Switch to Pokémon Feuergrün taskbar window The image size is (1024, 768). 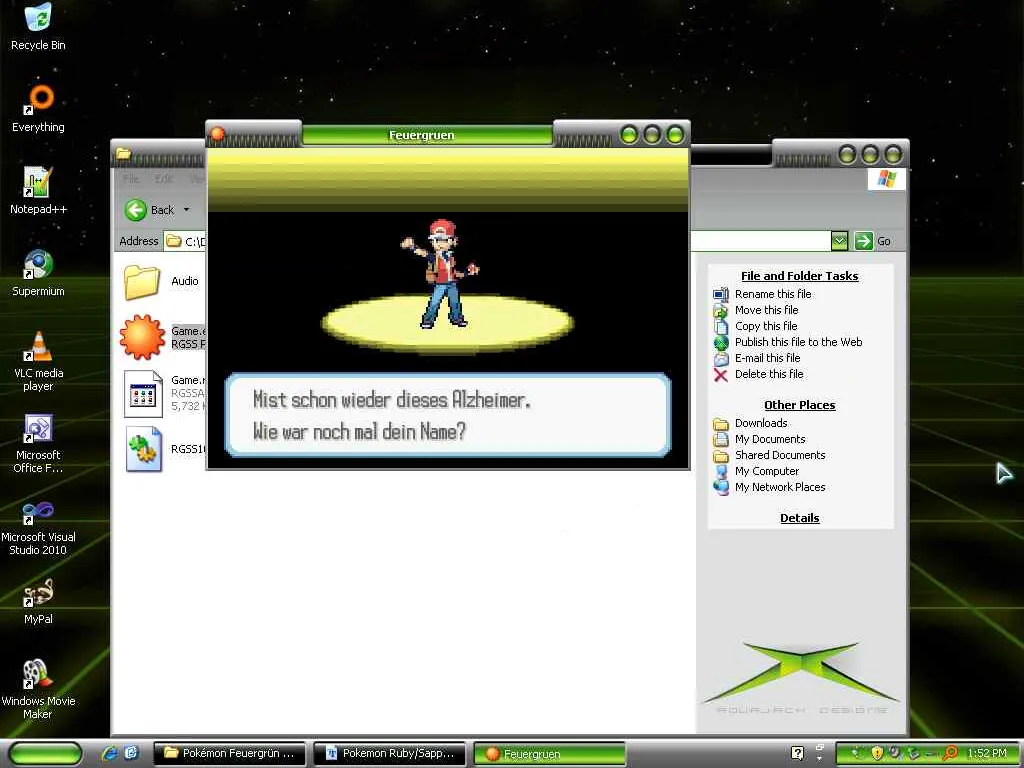(x=229, y=753)
